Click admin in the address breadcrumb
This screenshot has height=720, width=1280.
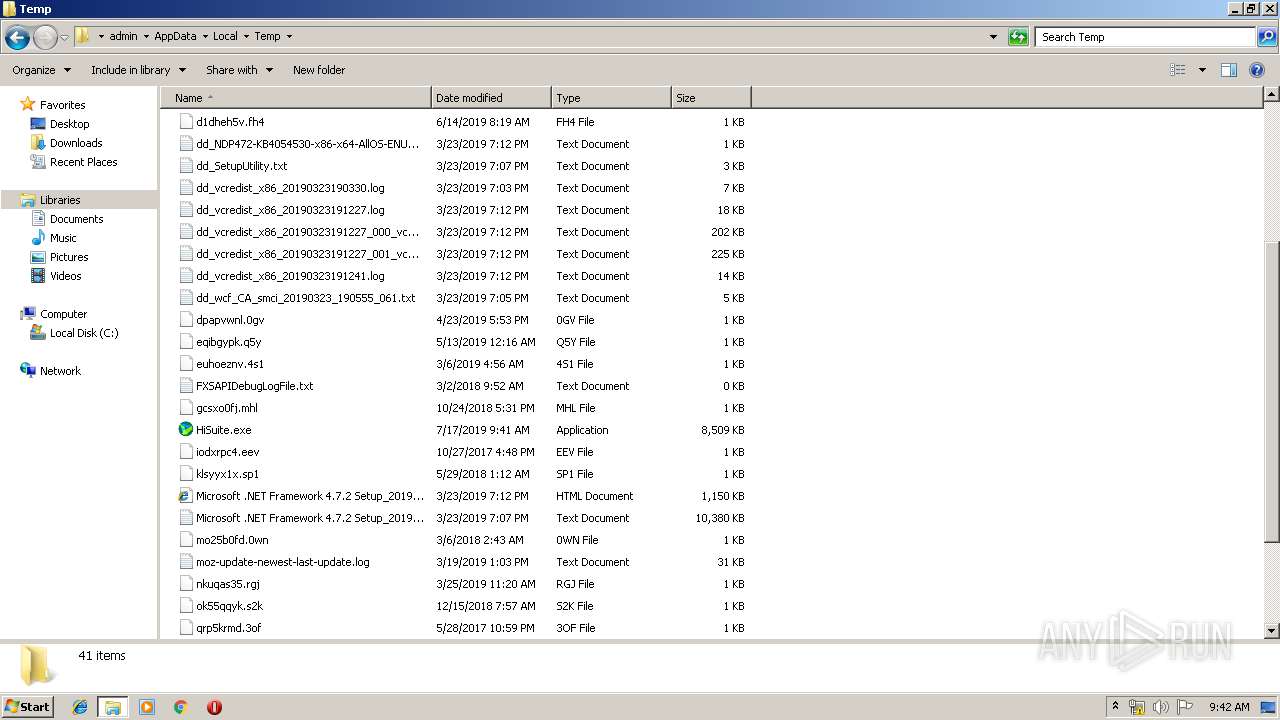point(123,36)
